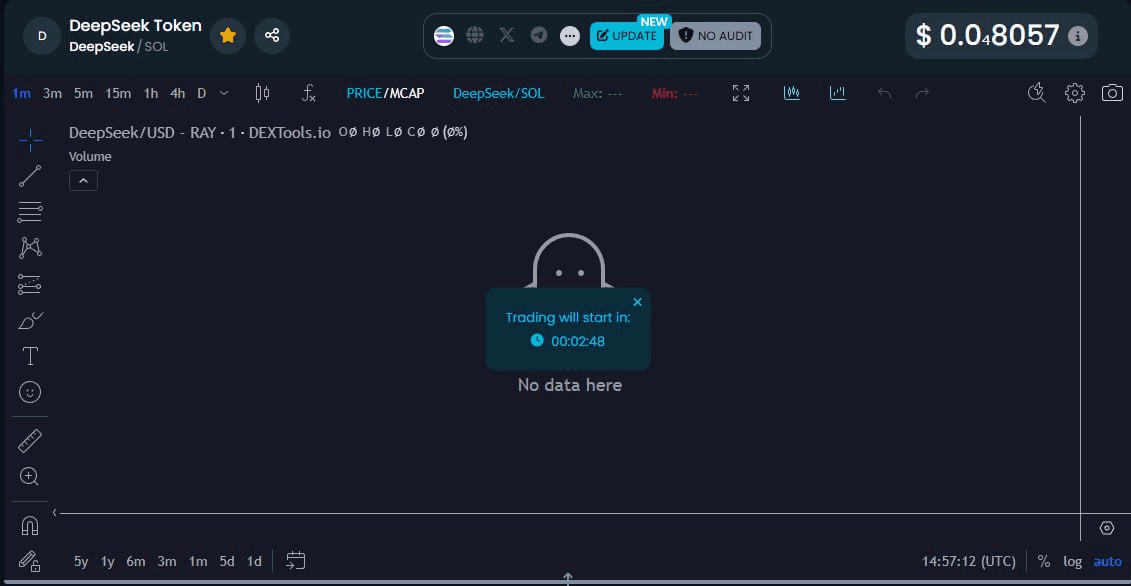The width and height of the screenshot is (1131, 586).
Task: Select the D (daily) interval
Action: click(x=202, y=93)
